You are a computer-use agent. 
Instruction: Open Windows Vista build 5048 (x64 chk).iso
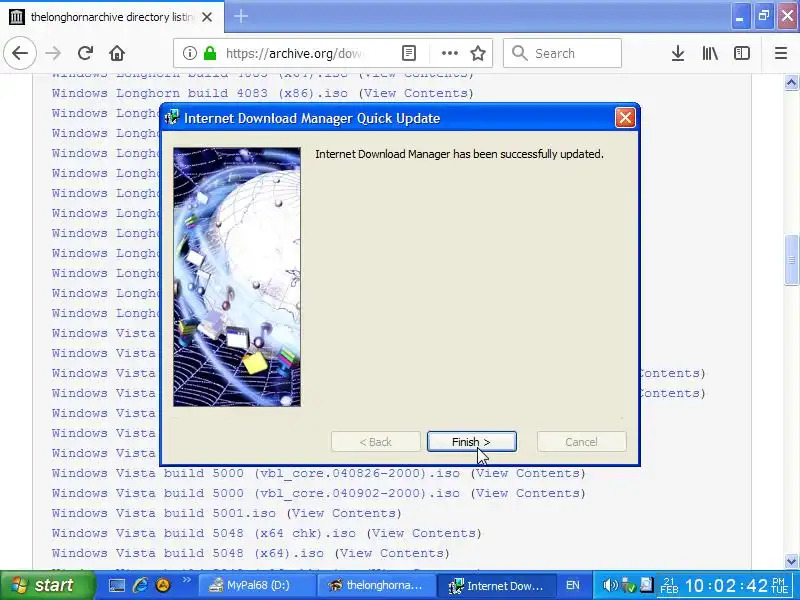pos(204,533)
